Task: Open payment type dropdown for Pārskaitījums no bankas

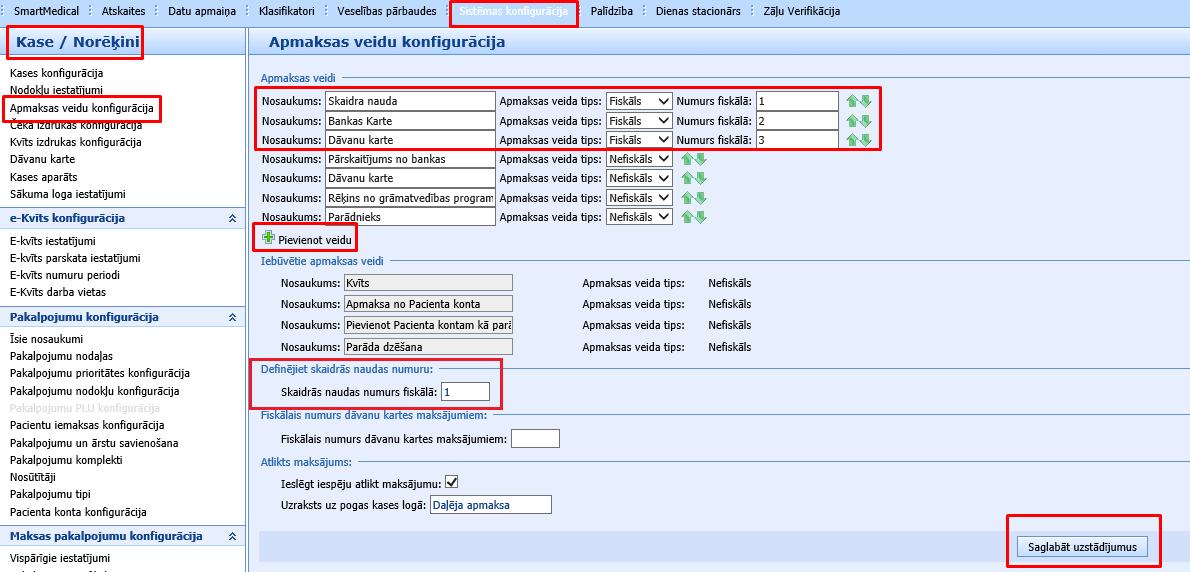Action: [x=639, y=159]
